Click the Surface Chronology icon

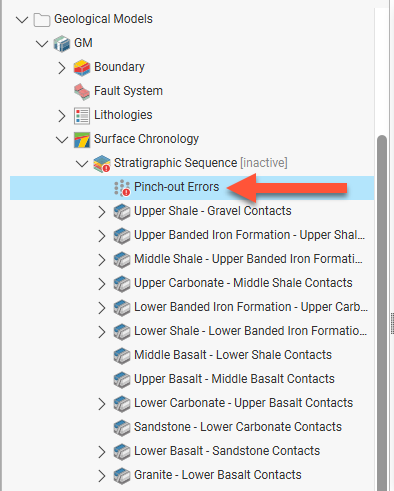82,139
